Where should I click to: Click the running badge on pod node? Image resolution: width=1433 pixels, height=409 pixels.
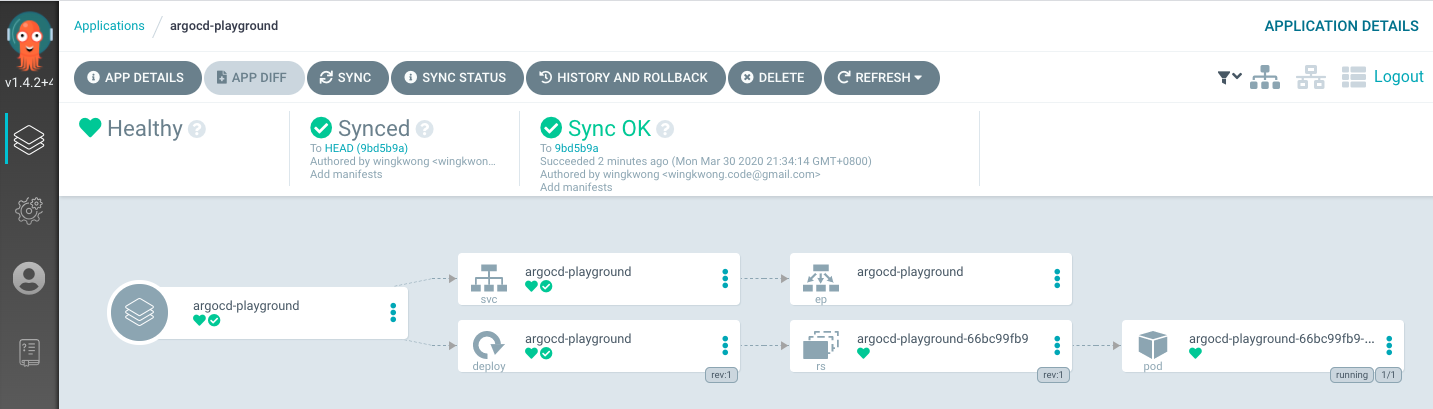1350,375
